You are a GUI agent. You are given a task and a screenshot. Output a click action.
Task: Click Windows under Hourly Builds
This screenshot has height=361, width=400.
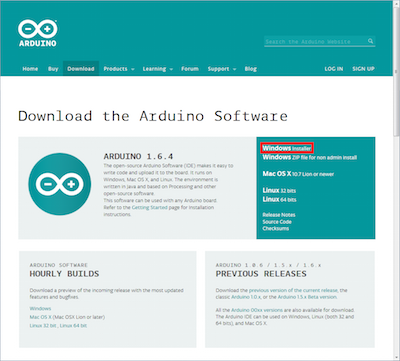click(40, 308)
